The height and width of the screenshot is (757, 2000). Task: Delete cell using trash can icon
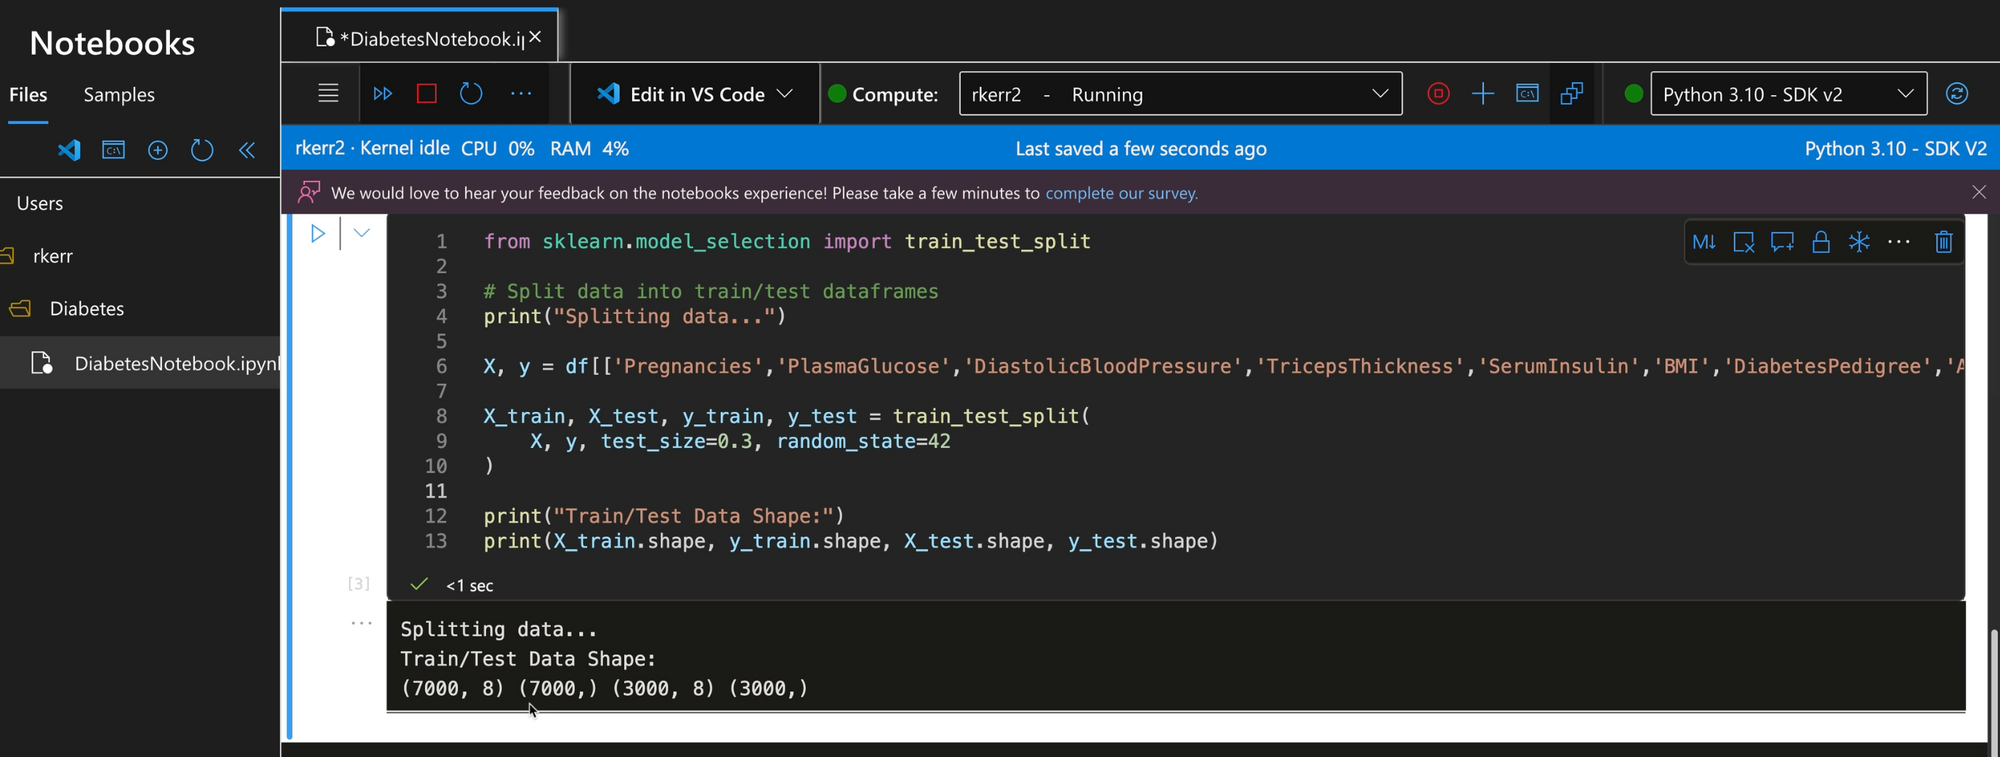1943,242
